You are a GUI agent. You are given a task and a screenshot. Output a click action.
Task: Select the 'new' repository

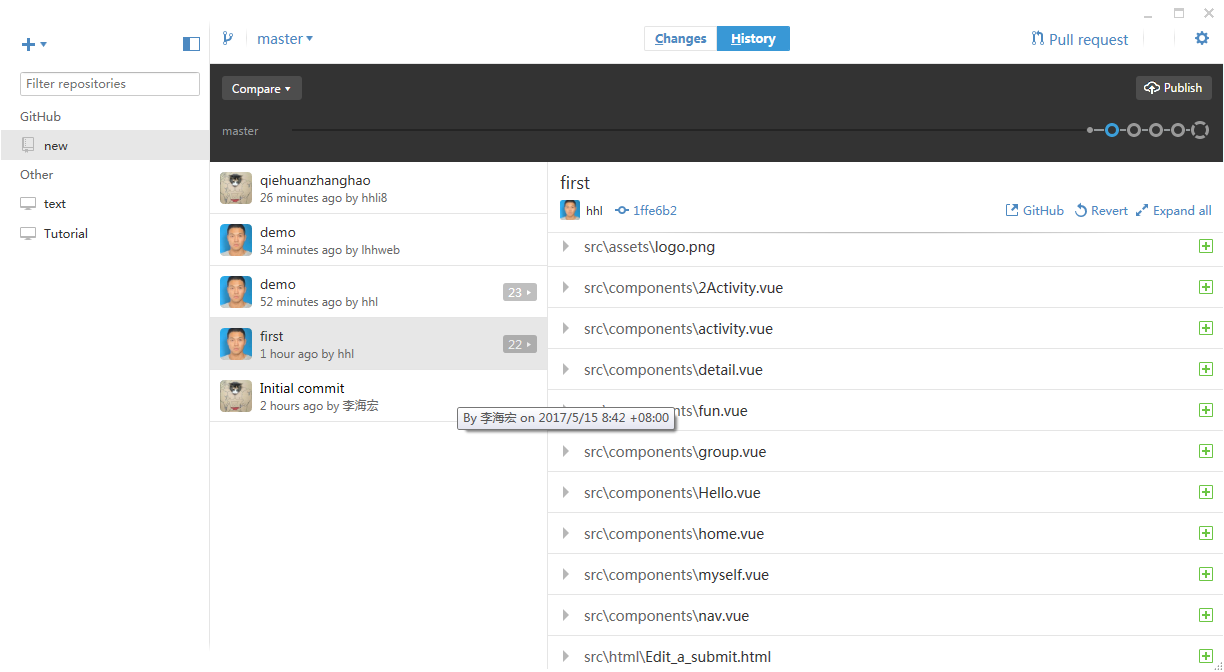pos(105,145)
